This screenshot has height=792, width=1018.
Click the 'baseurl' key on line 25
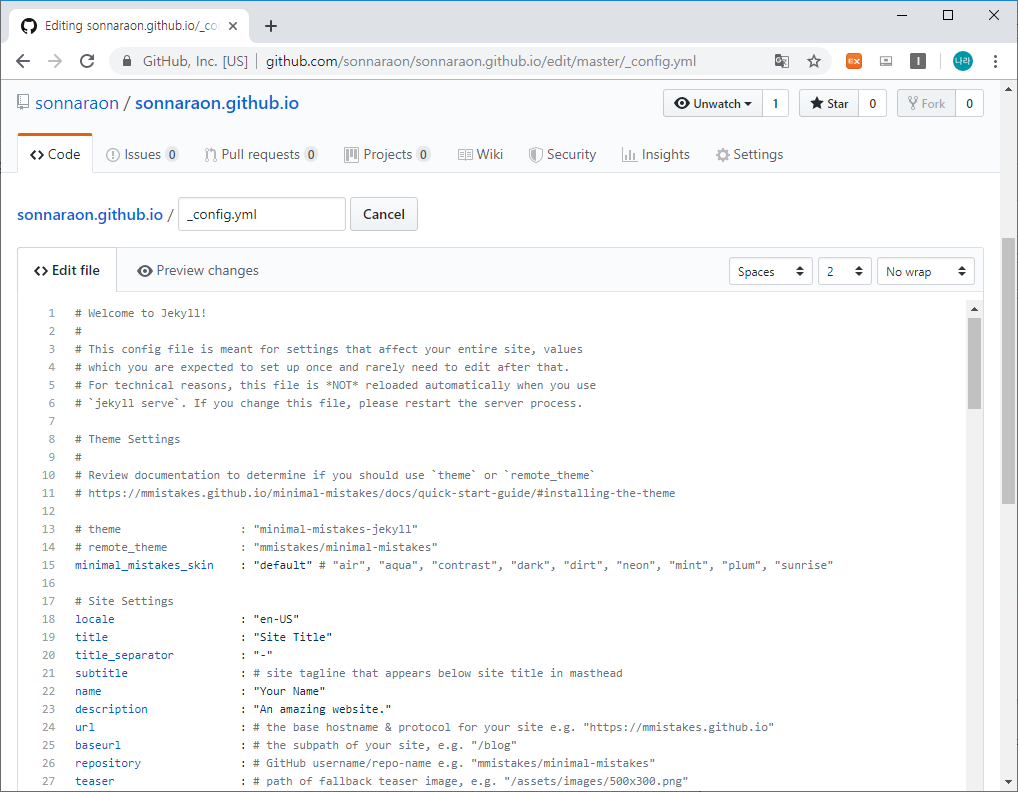tap(98, 745)
